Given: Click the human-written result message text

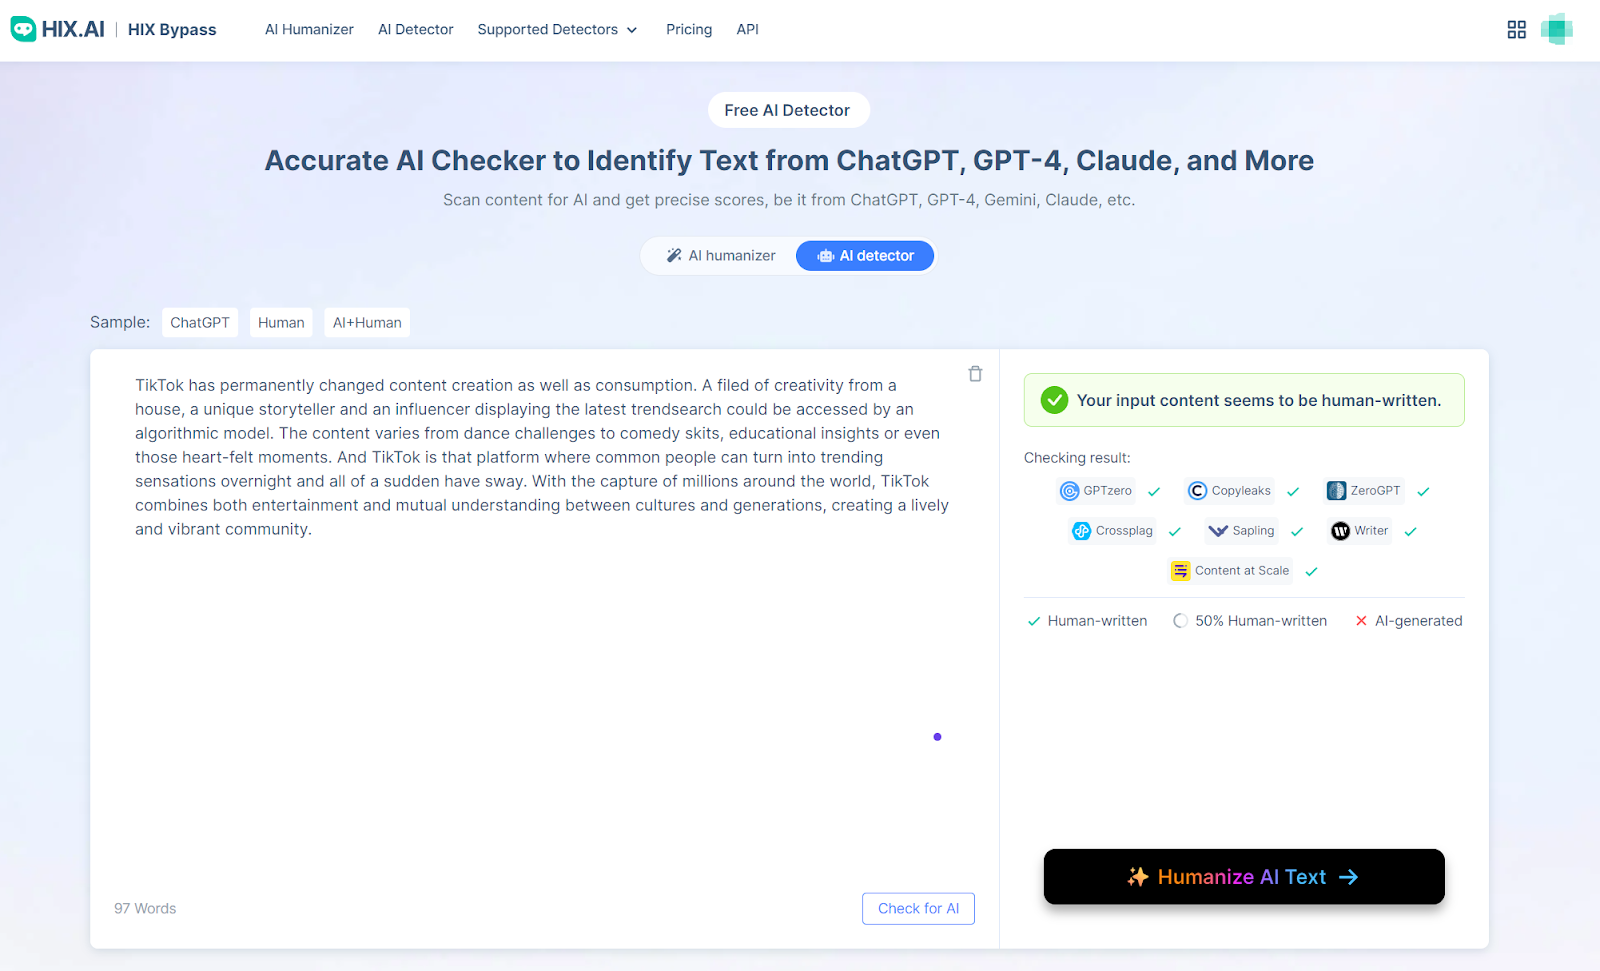Looking at the screenshot, I should pyautogui.click(x=1259, y=400).
